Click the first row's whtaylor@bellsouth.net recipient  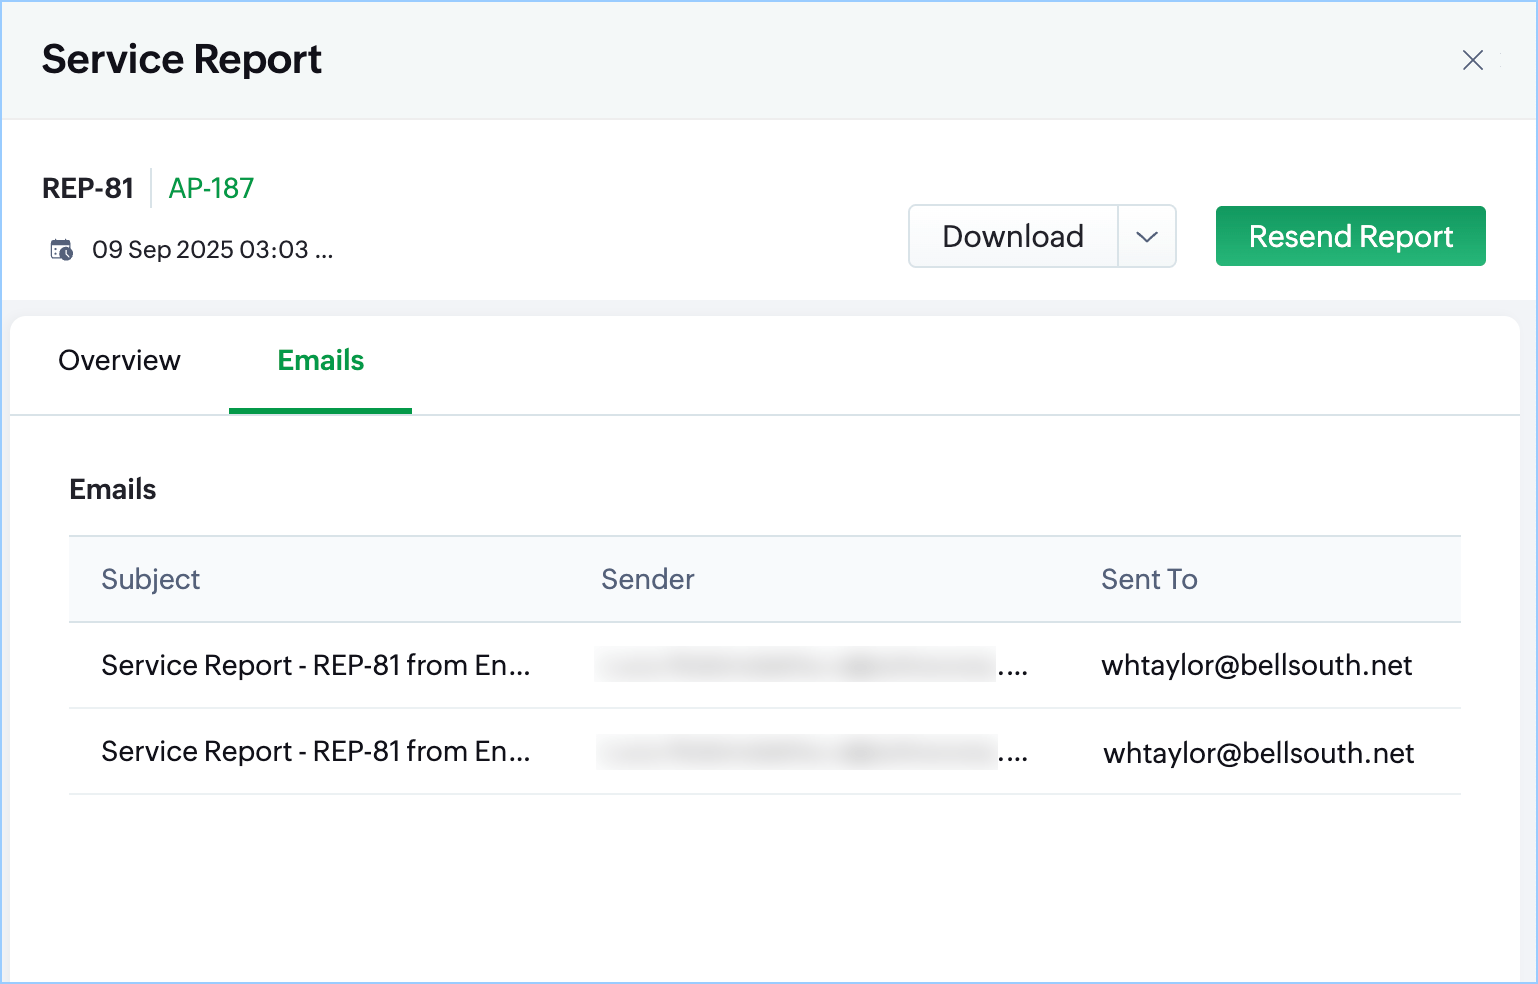(x=1256, y=666)
